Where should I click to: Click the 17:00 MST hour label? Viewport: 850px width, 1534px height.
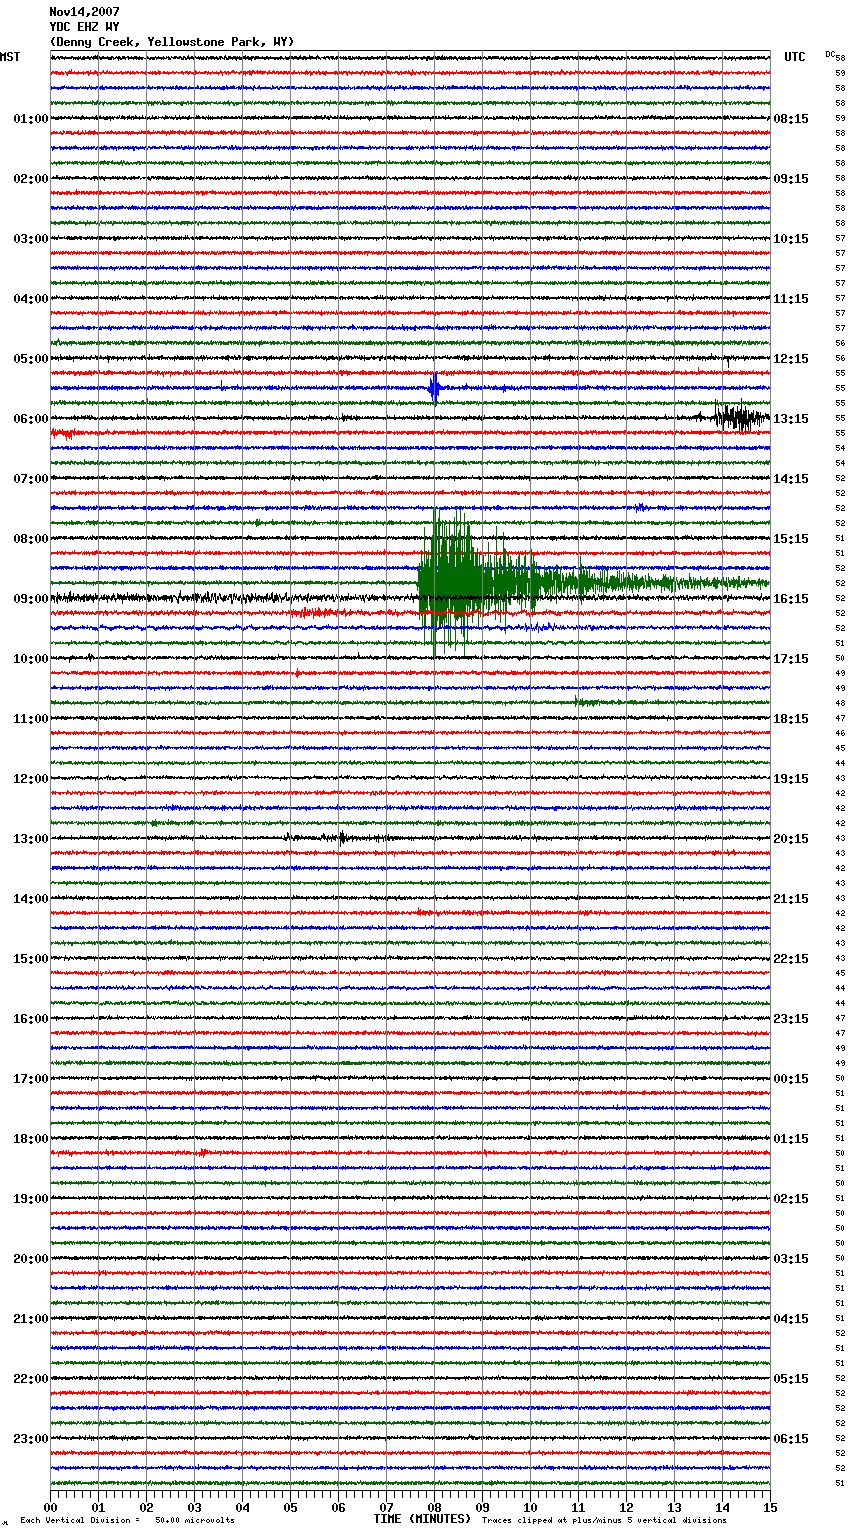[x=30, y=1079]
